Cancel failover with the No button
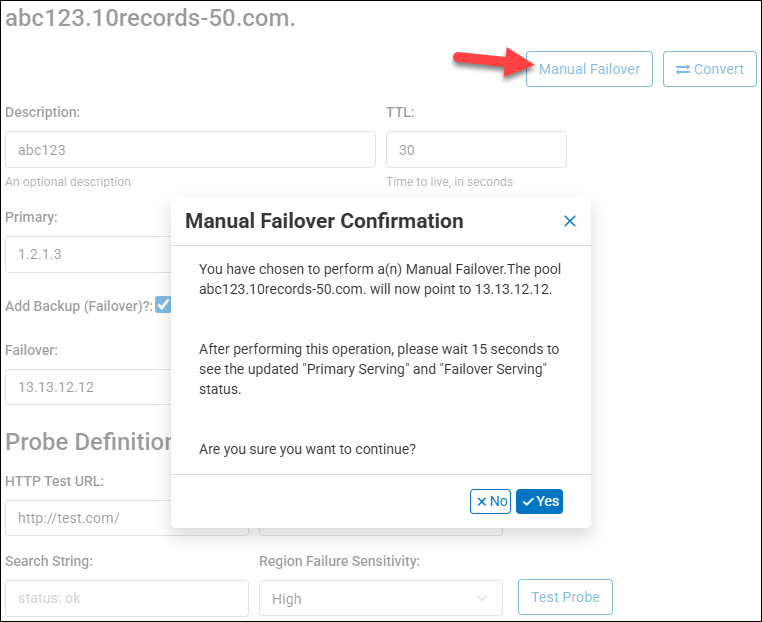Screen dimensions: 762x622 coord(491,501)
